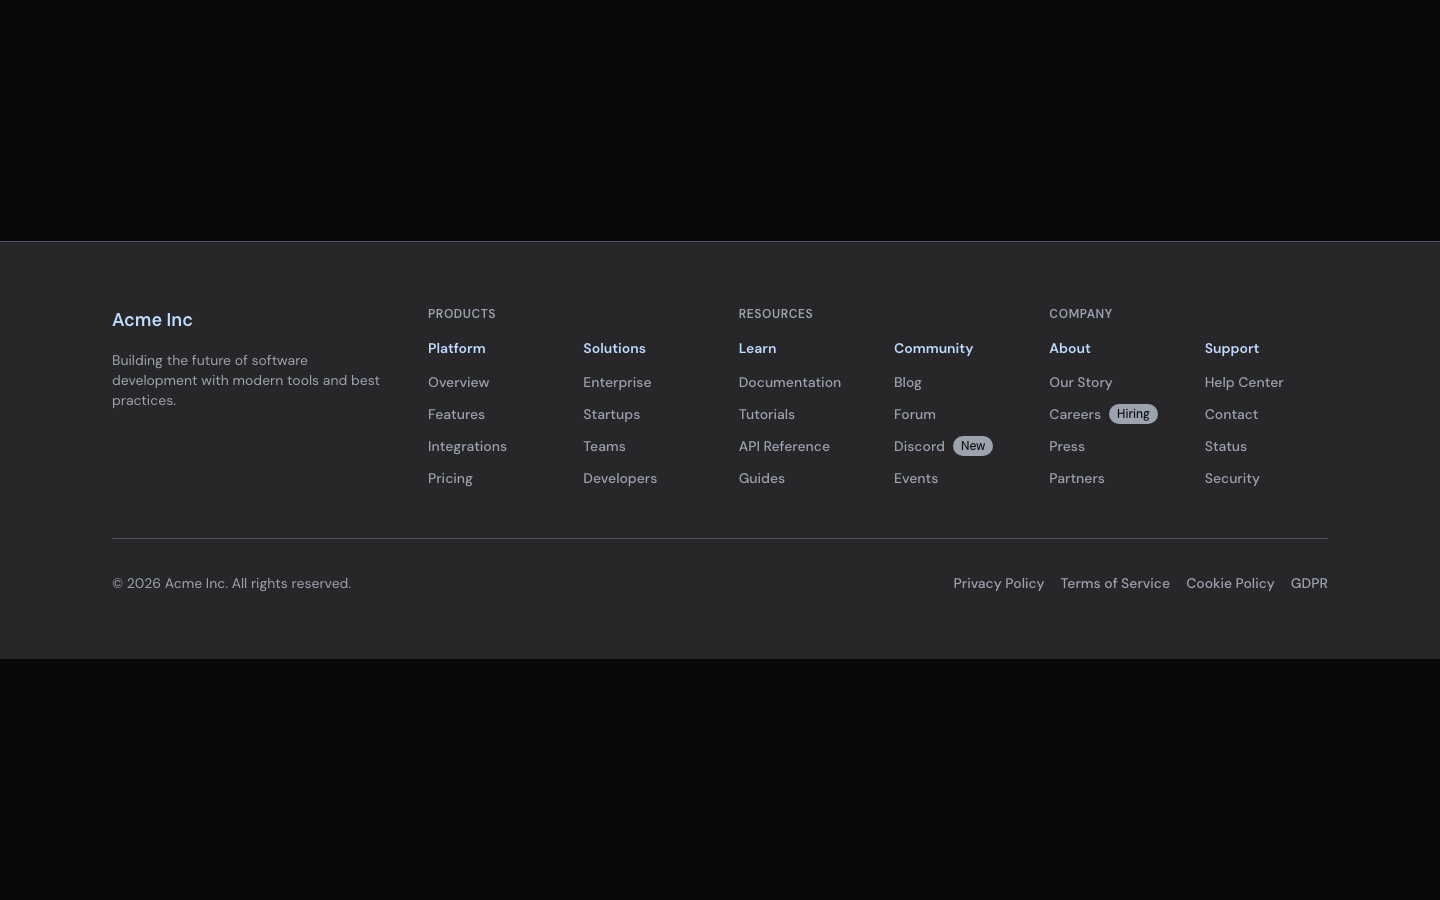Viewport: 1440px width, 900px height.
Task: Visit the Integrations page
Action: pos(467,446)
